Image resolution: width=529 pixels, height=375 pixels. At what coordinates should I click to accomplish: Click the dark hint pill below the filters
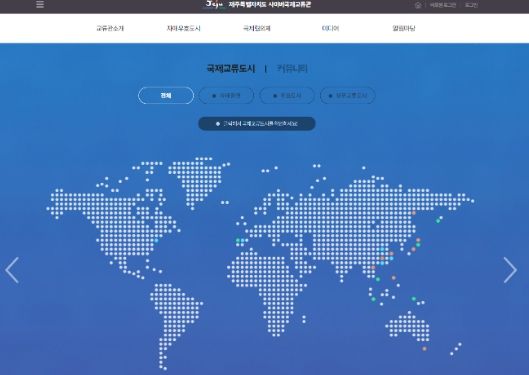pos(257,123)
